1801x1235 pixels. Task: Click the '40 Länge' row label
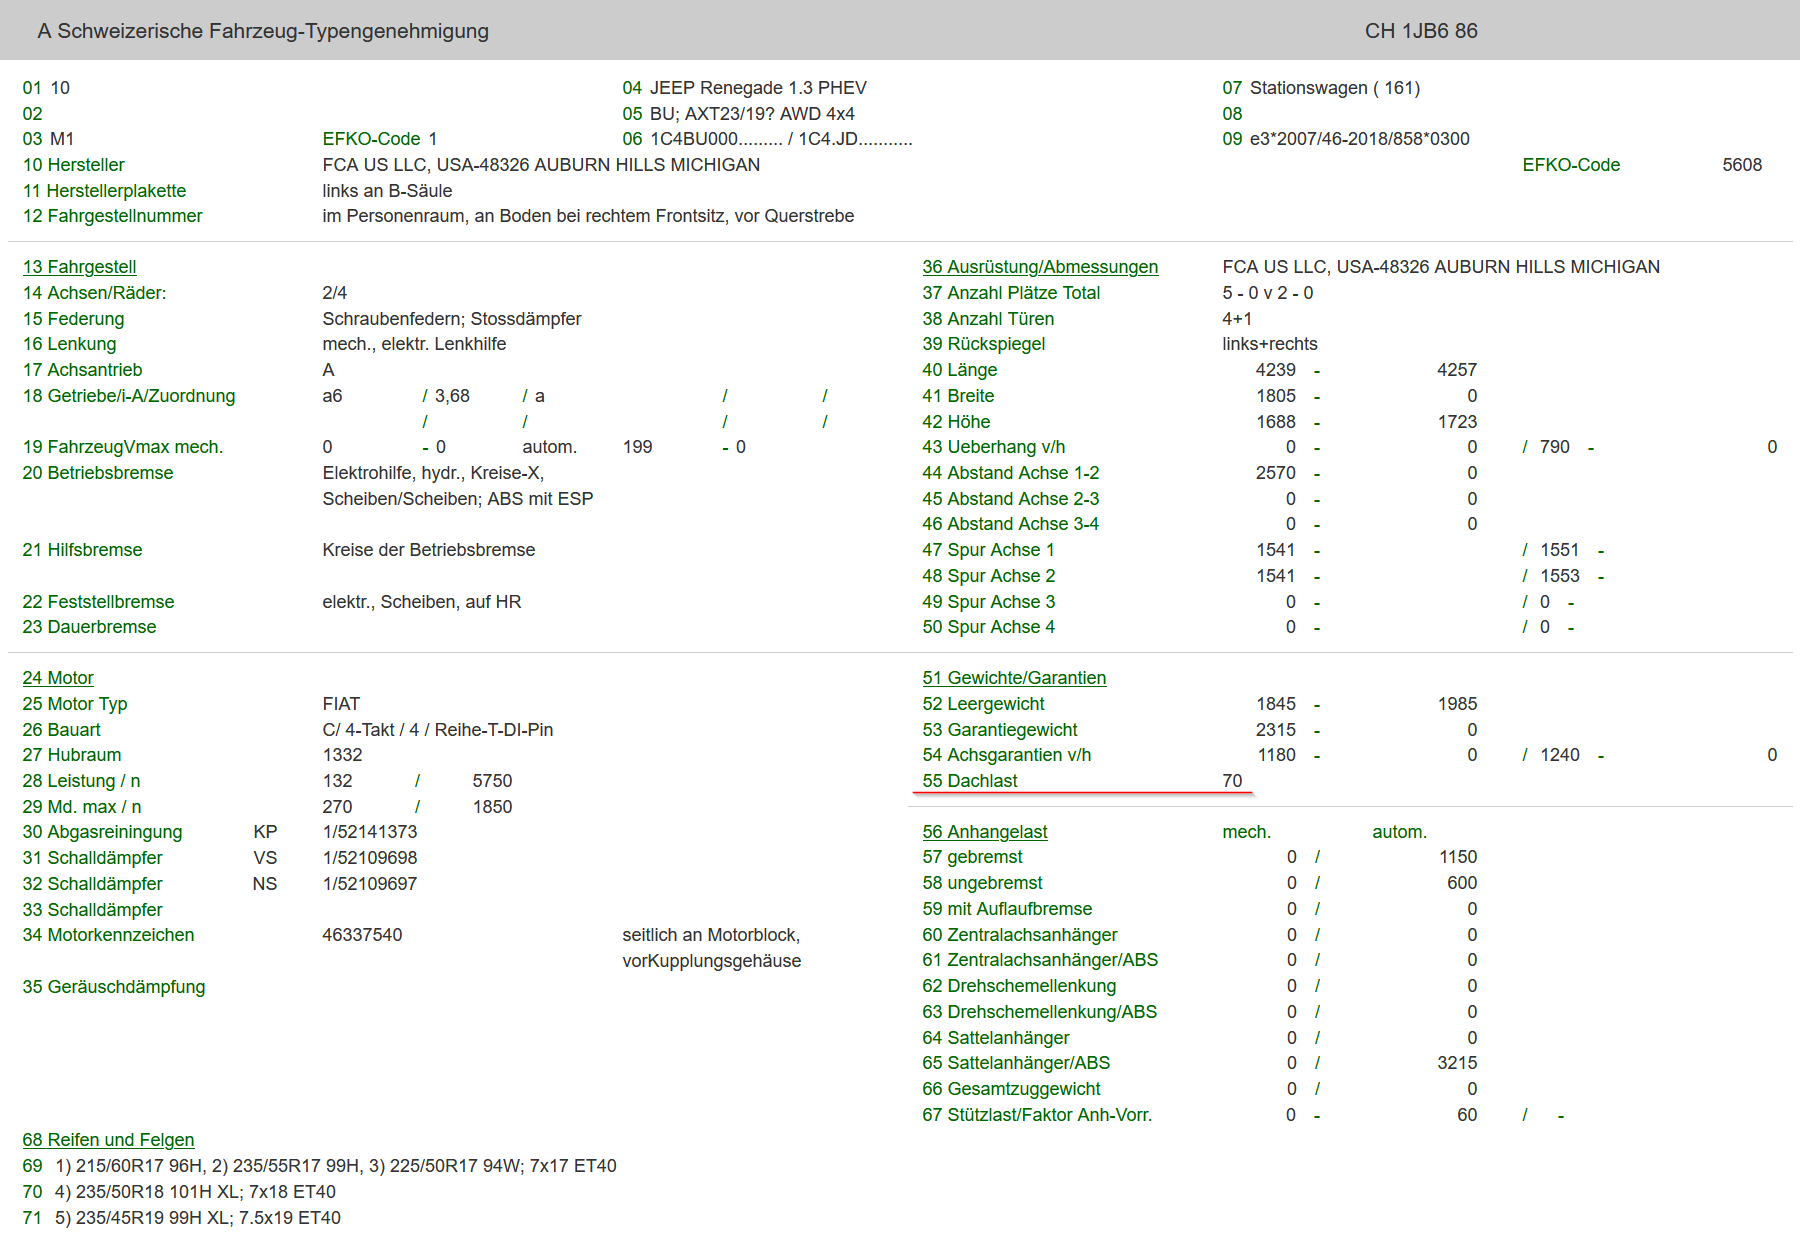[x=959, y=370]
